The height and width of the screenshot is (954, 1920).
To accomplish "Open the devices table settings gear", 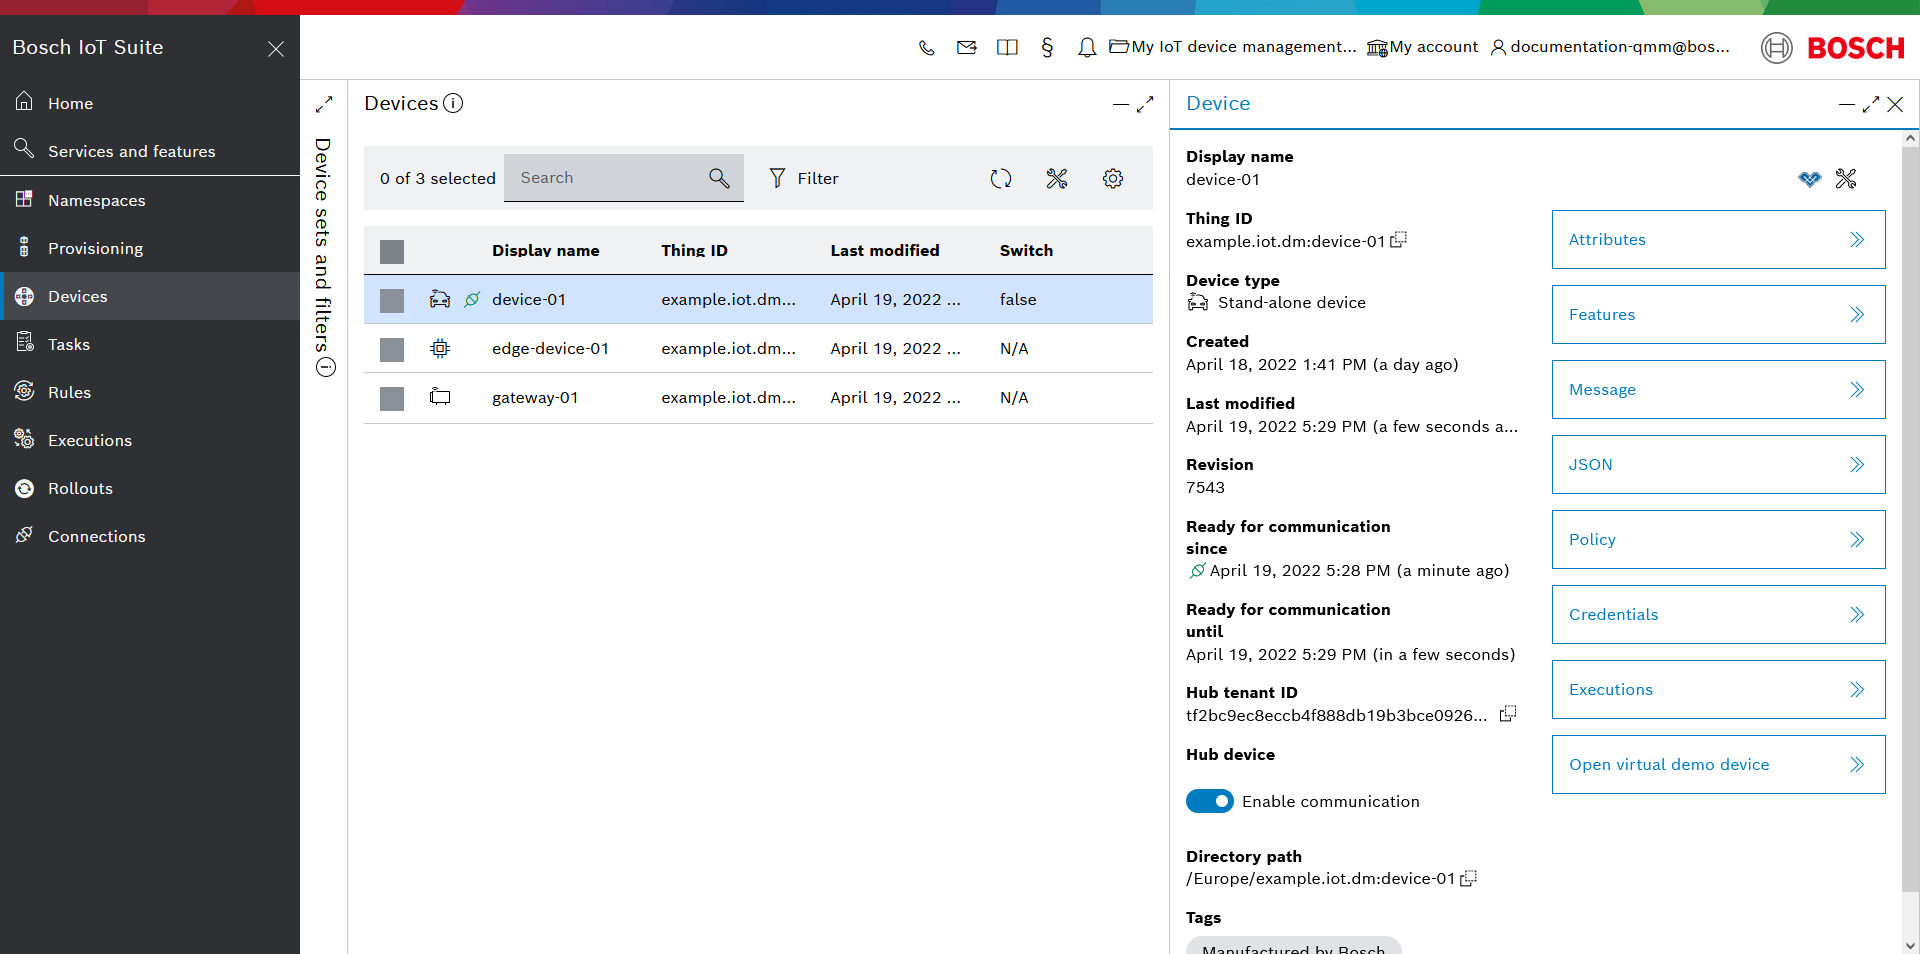I will point(1113,178).
